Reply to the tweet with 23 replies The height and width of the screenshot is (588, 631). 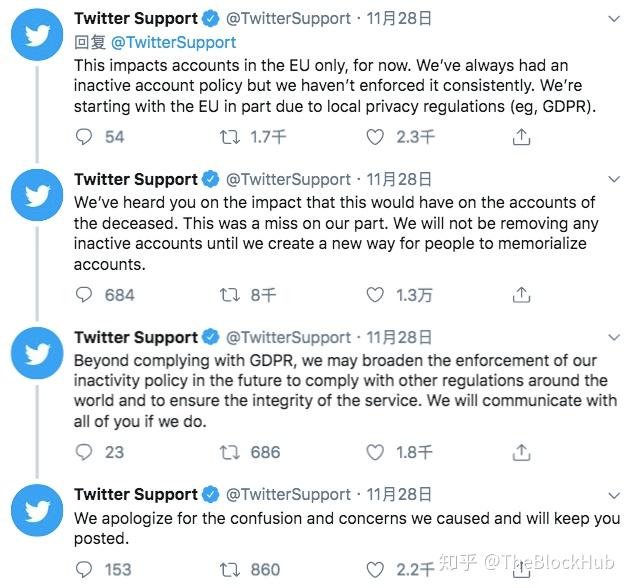coord(84,452)
